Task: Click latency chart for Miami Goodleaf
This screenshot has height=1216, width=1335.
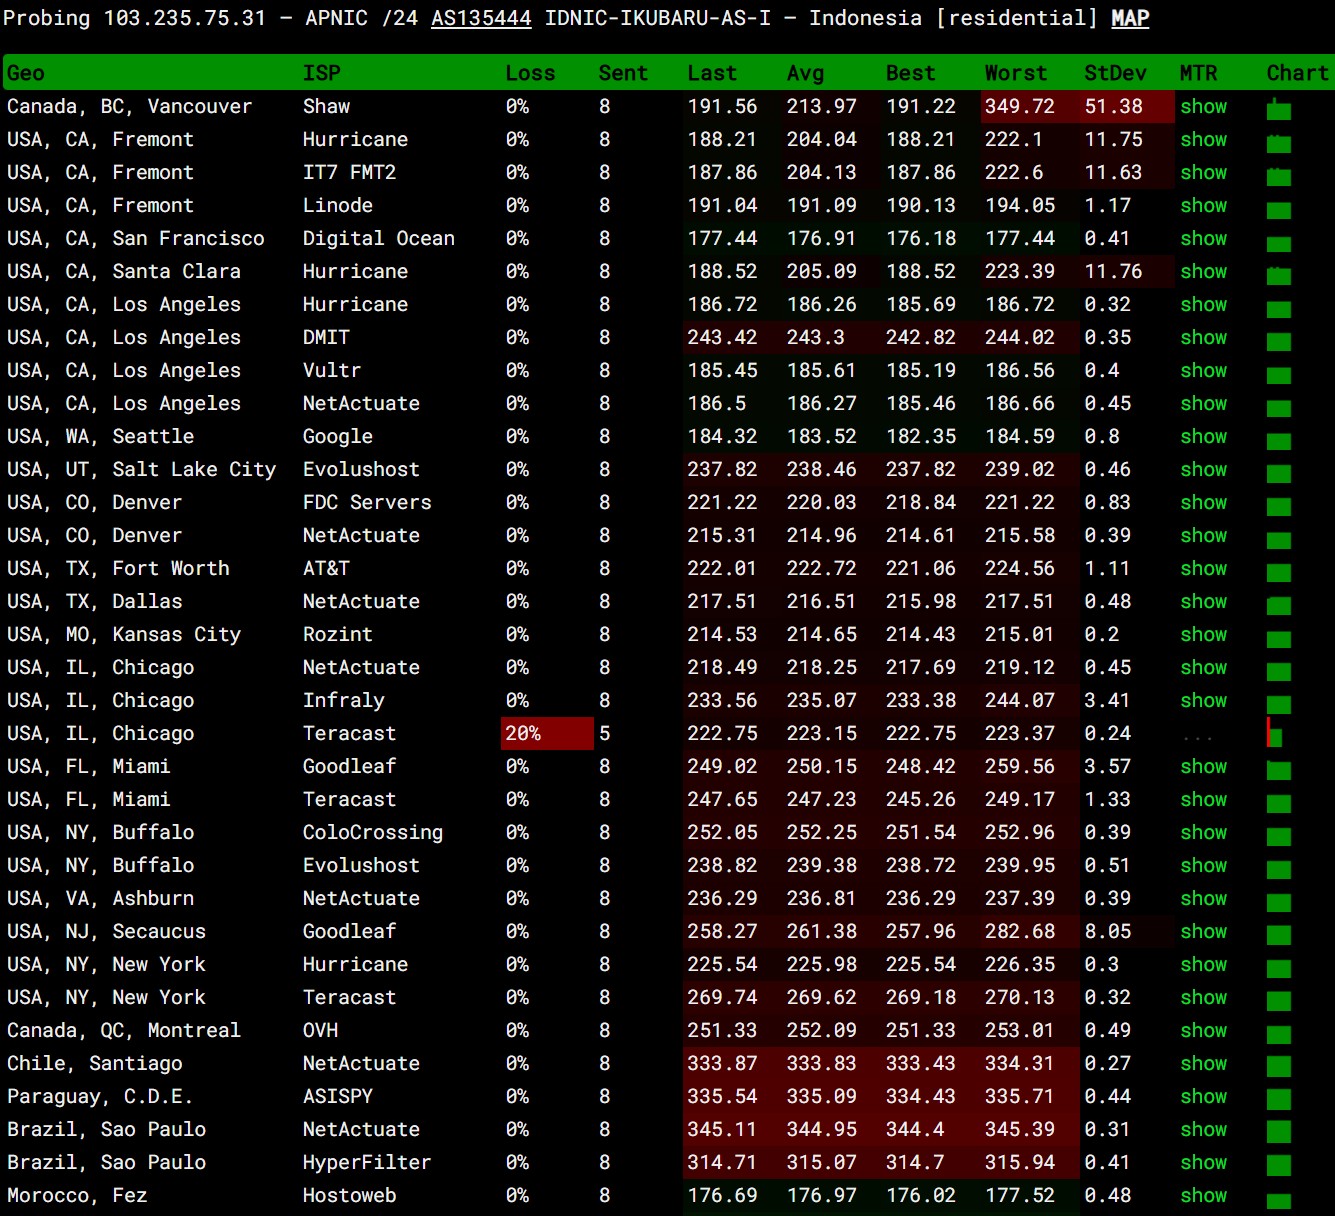Action: pyautogui.click(x=1278, y=769)
